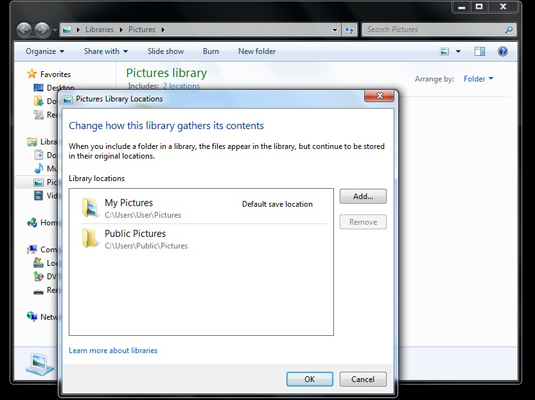Create a New folder from toolbar
Viewport: 535px width, 400px height.
tap(257, 52)
